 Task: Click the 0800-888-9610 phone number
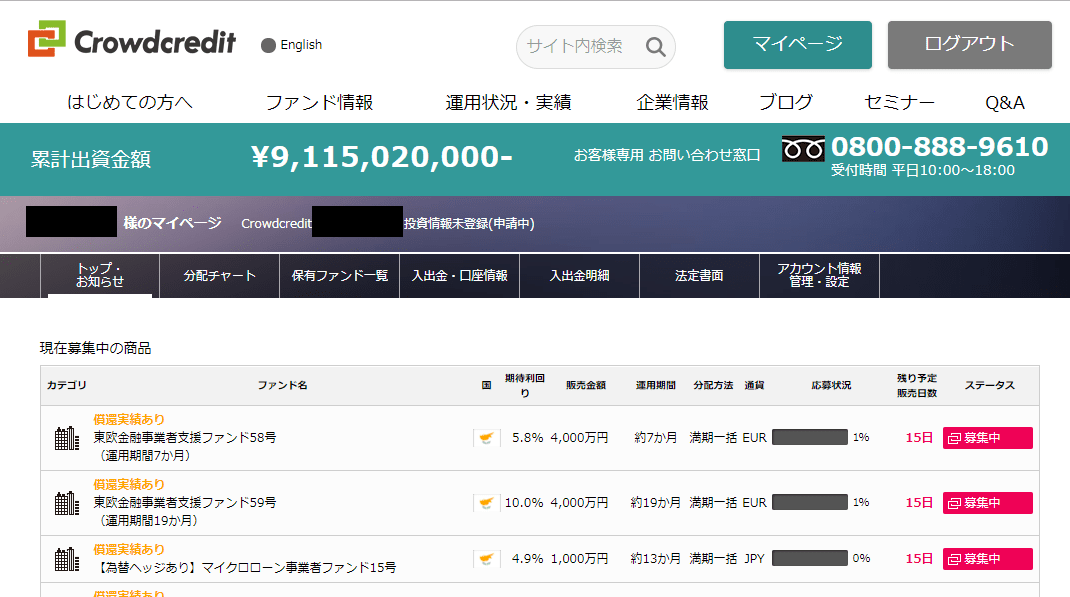click(x=939, y=147)
